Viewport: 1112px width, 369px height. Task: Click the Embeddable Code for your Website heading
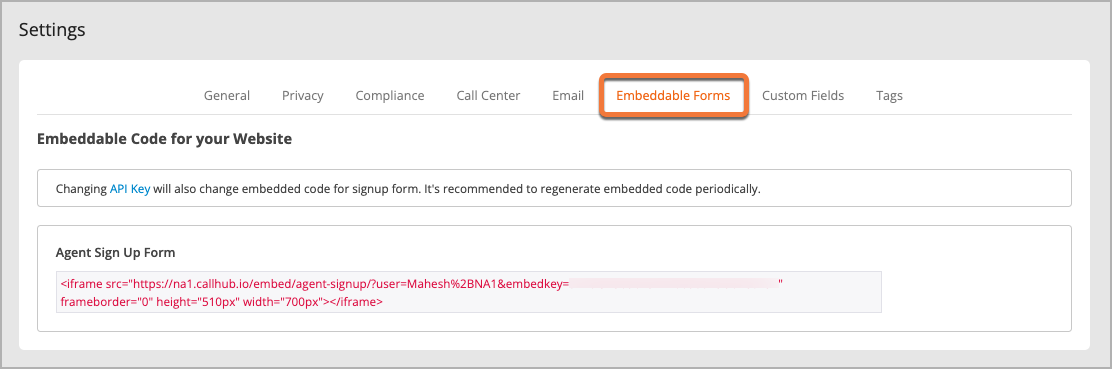(165, 139)
